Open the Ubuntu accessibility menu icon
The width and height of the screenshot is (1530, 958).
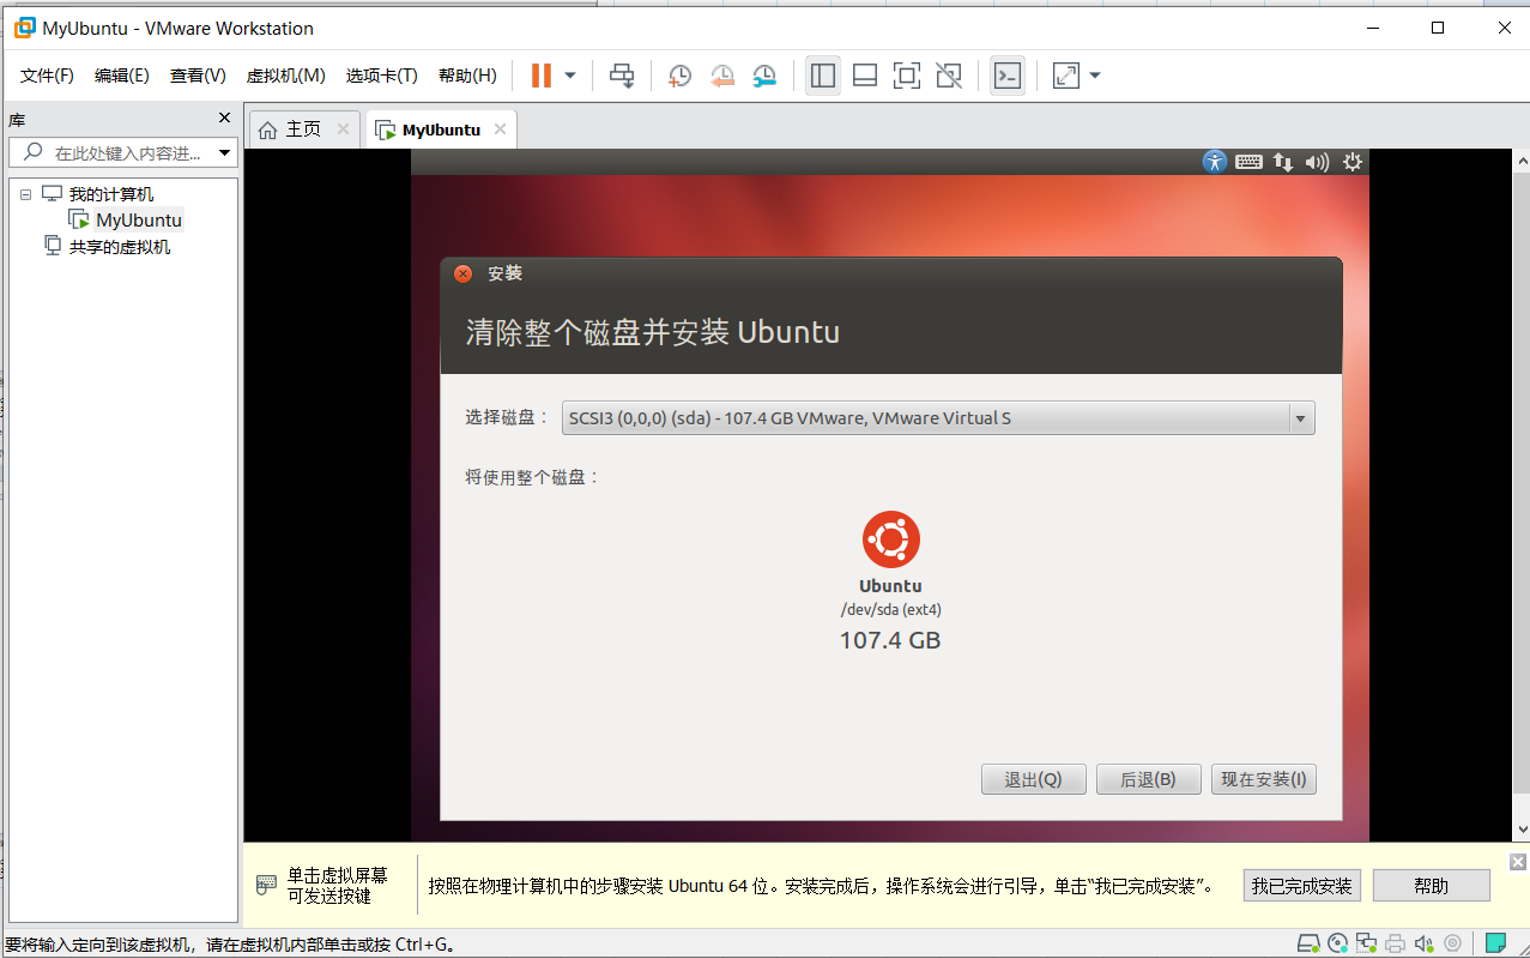[x=1214, y=162]
